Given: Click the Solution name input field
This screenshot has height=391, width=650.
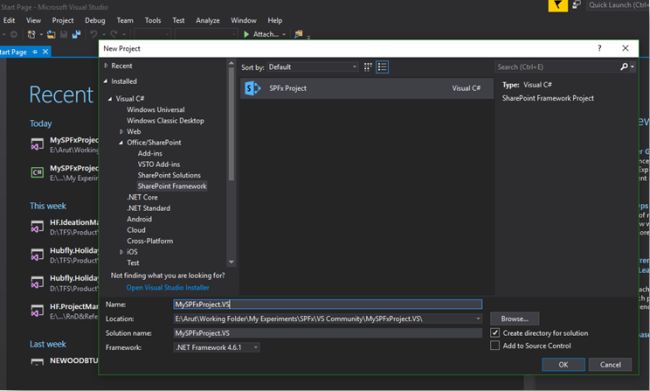Looking at the screenshot, I should 327,333.
